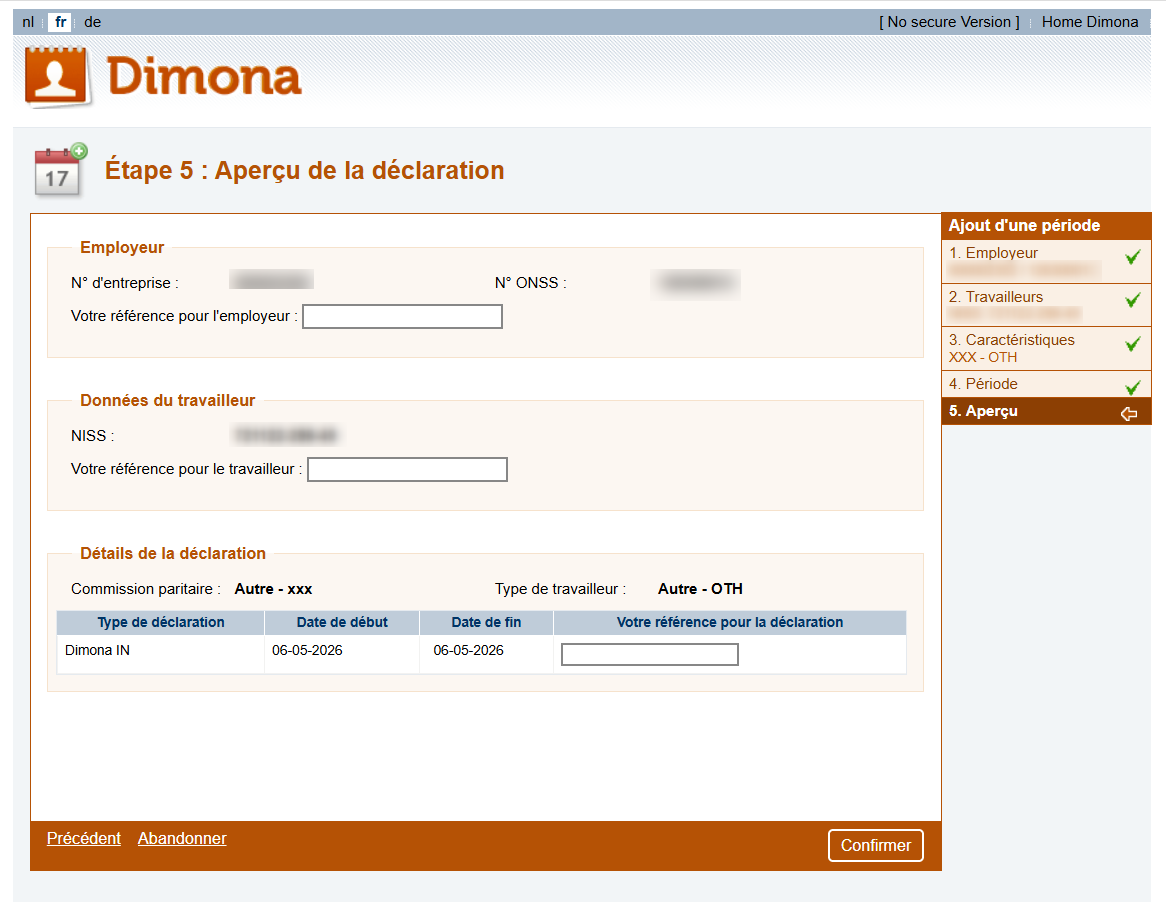This screenshot has width=1166, height=902.
Task: Click the N° d'entreprise label
Action: [x=124, y=283]
